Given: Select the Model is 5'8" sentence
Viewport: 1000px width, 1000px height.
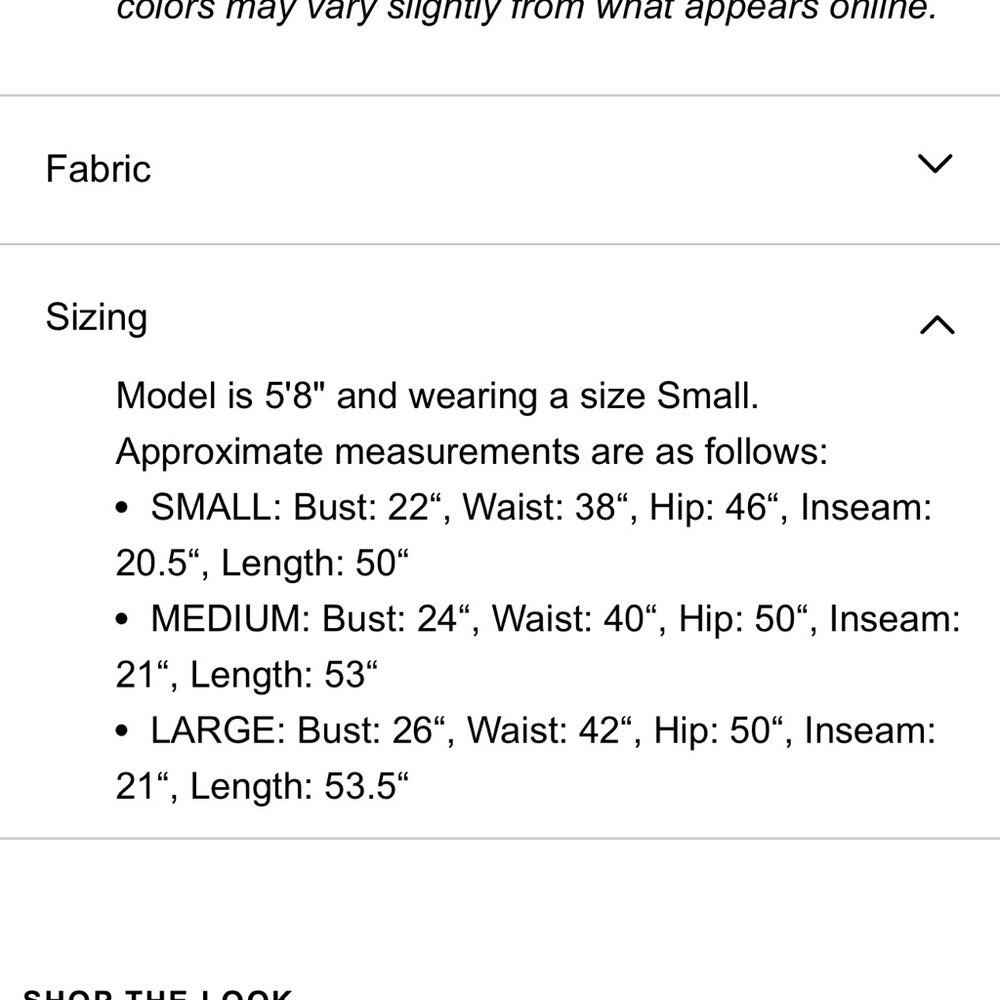Looking at the screenshot, I should [438, 395].
